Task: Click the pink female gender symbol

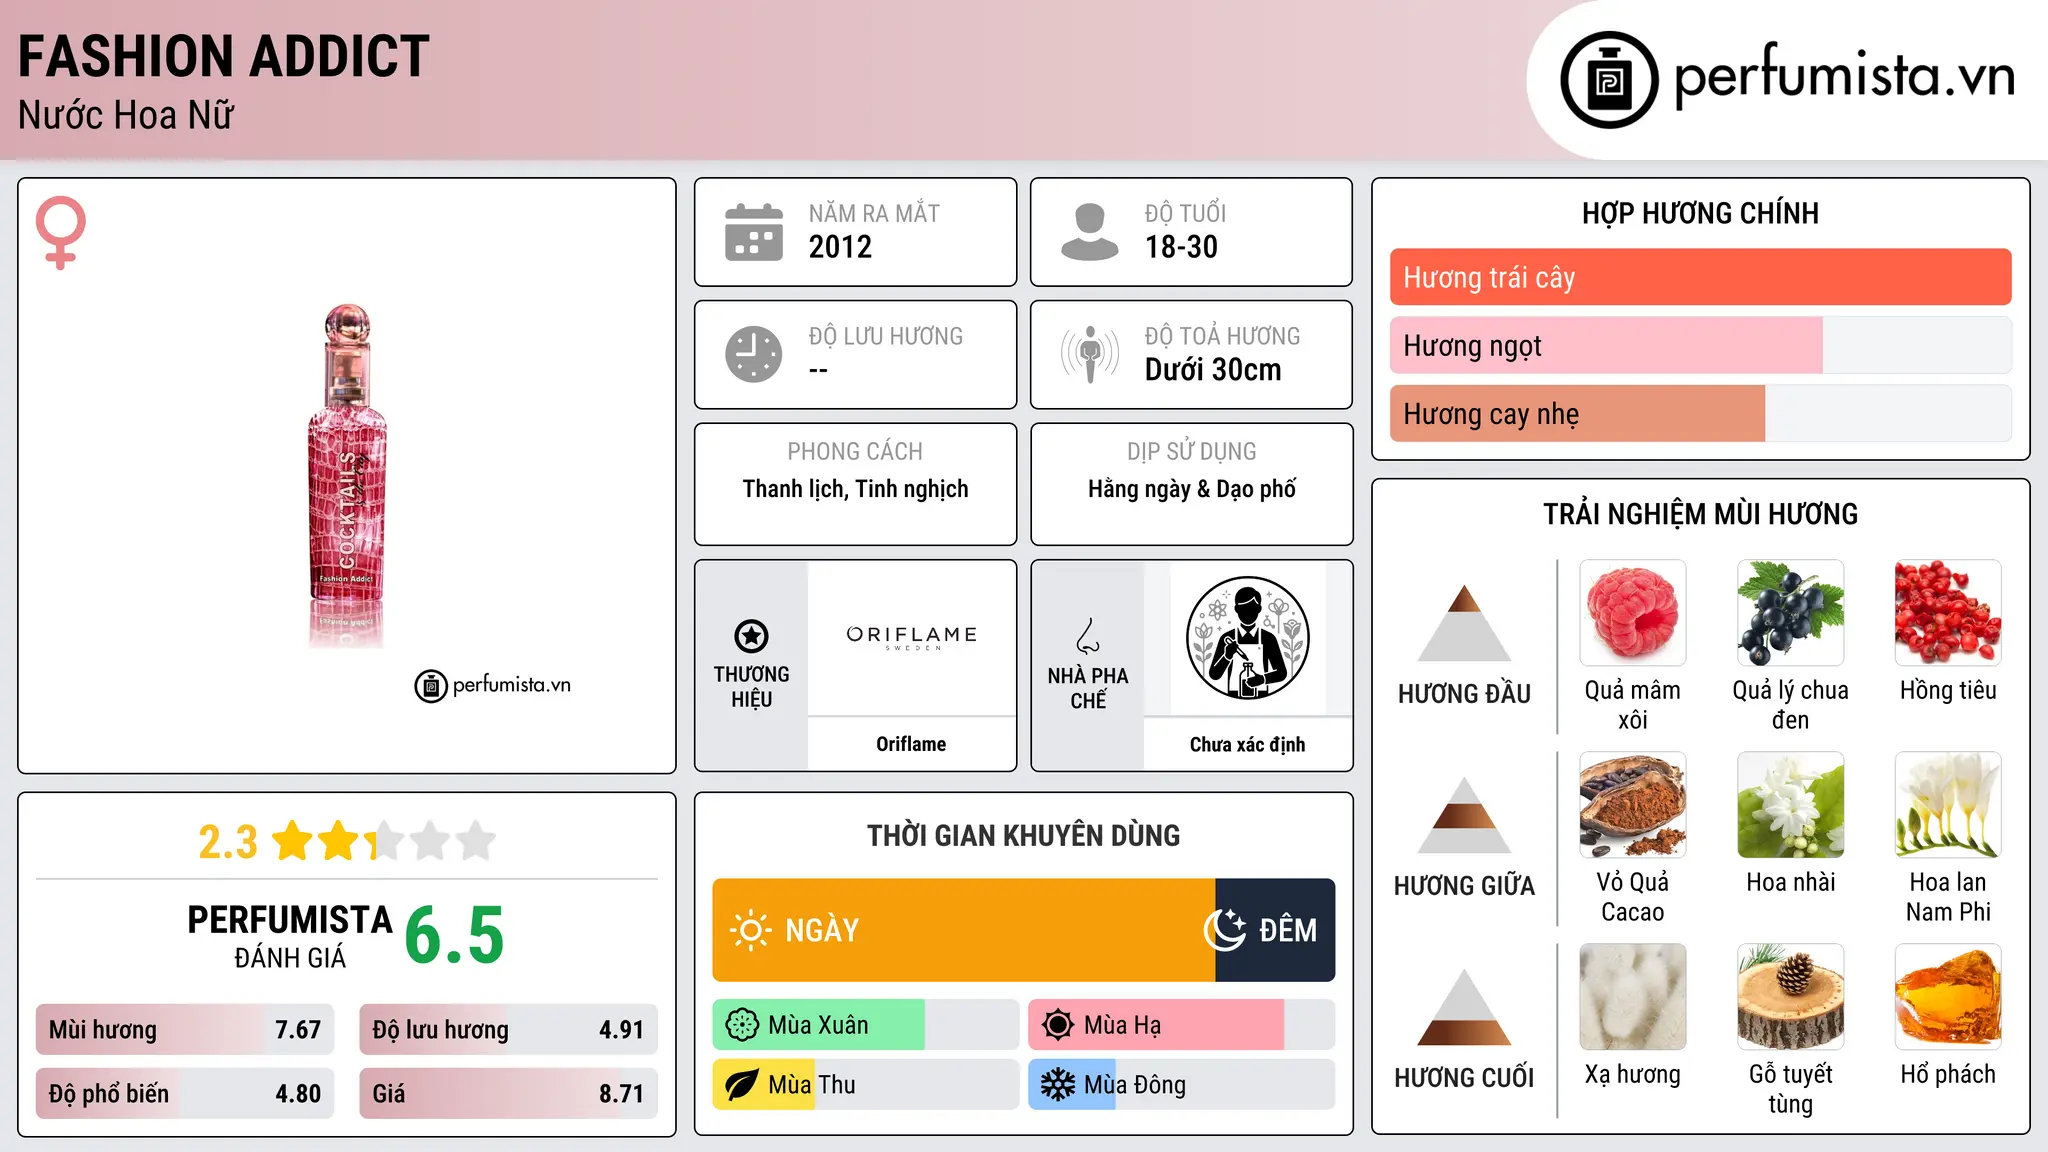Action: point(61,232)
